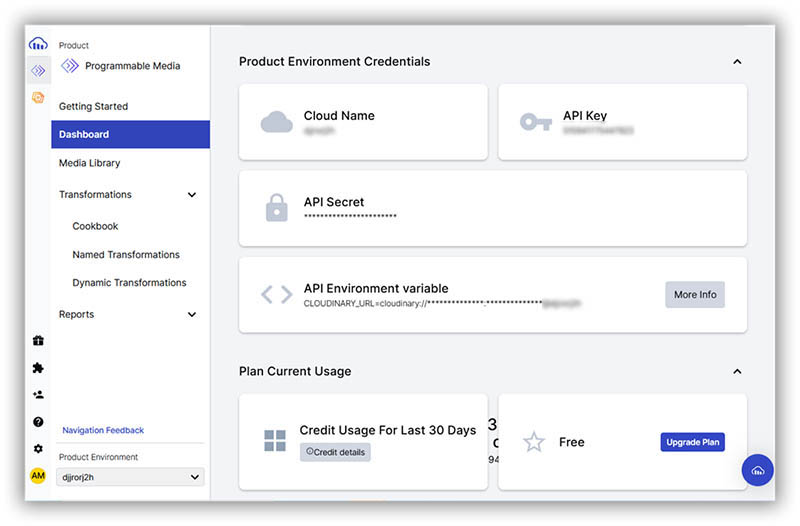Click the API Environment variable label
800x526 pixels.
pos(376,288)
